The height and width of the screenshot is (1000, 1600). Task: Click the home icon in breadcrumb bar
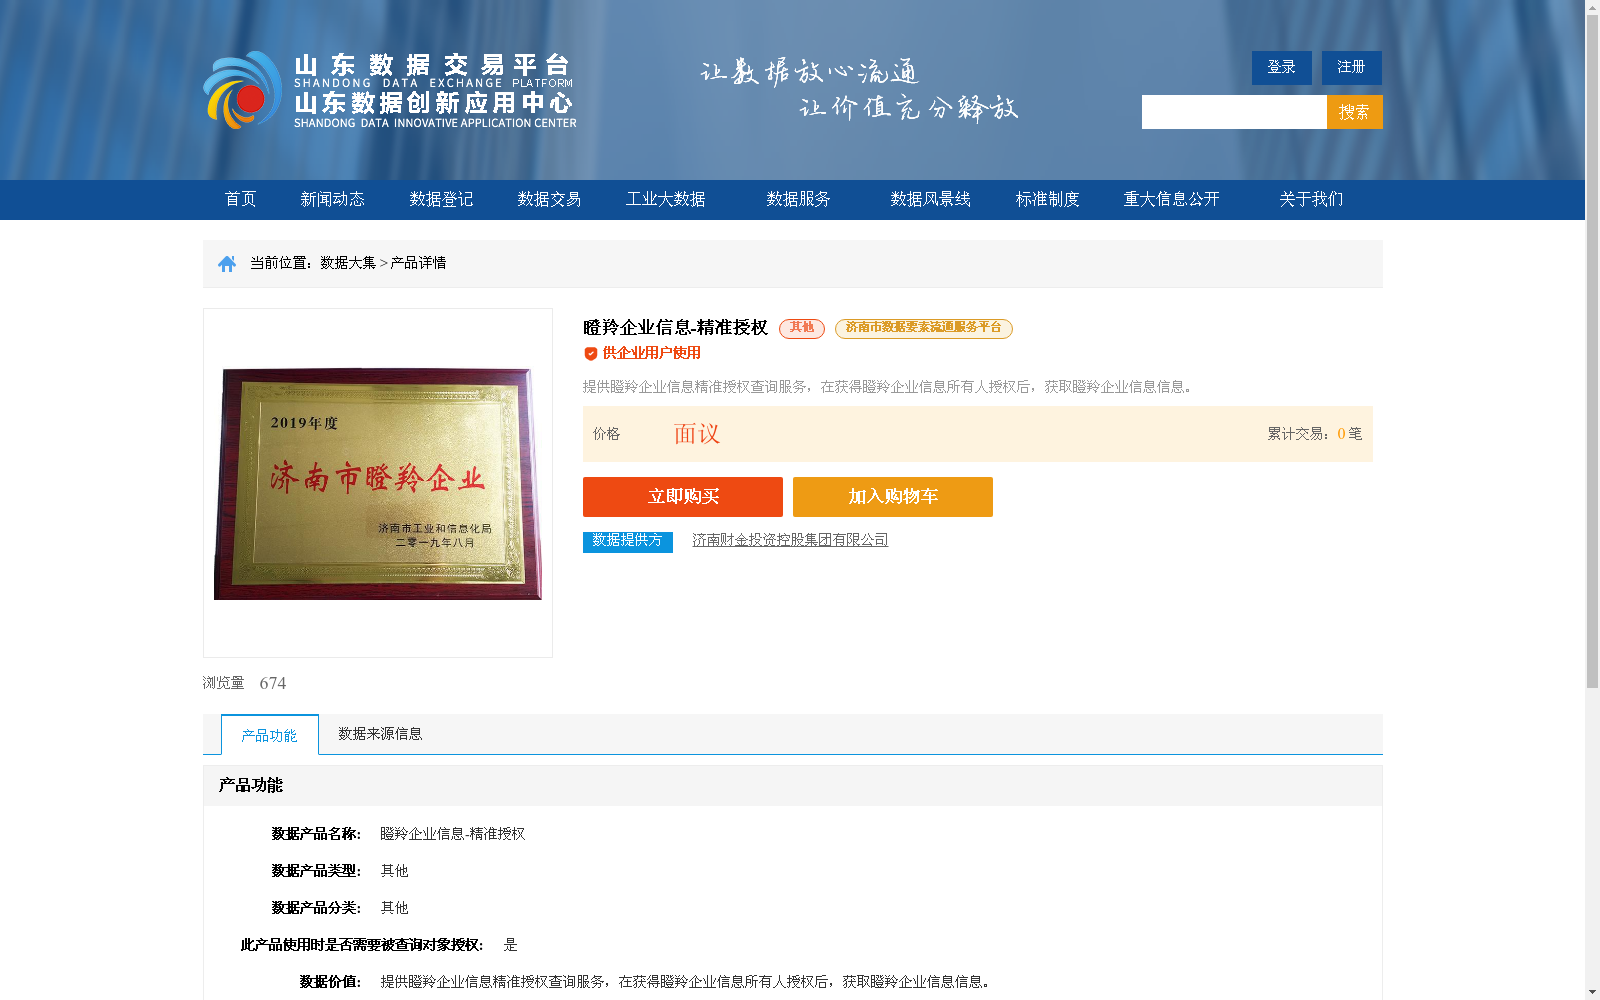(227, 264)
